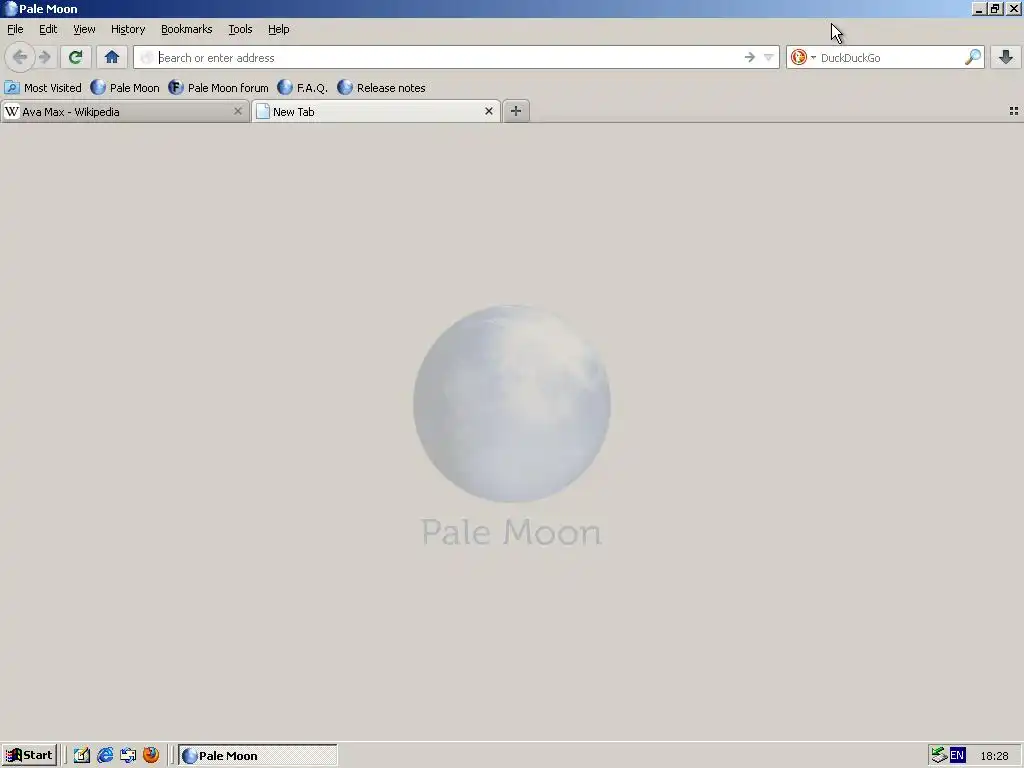This screenshot has height=768, width=1024.
Task: Click the 18:28 system clock
Action: (994, 756)
